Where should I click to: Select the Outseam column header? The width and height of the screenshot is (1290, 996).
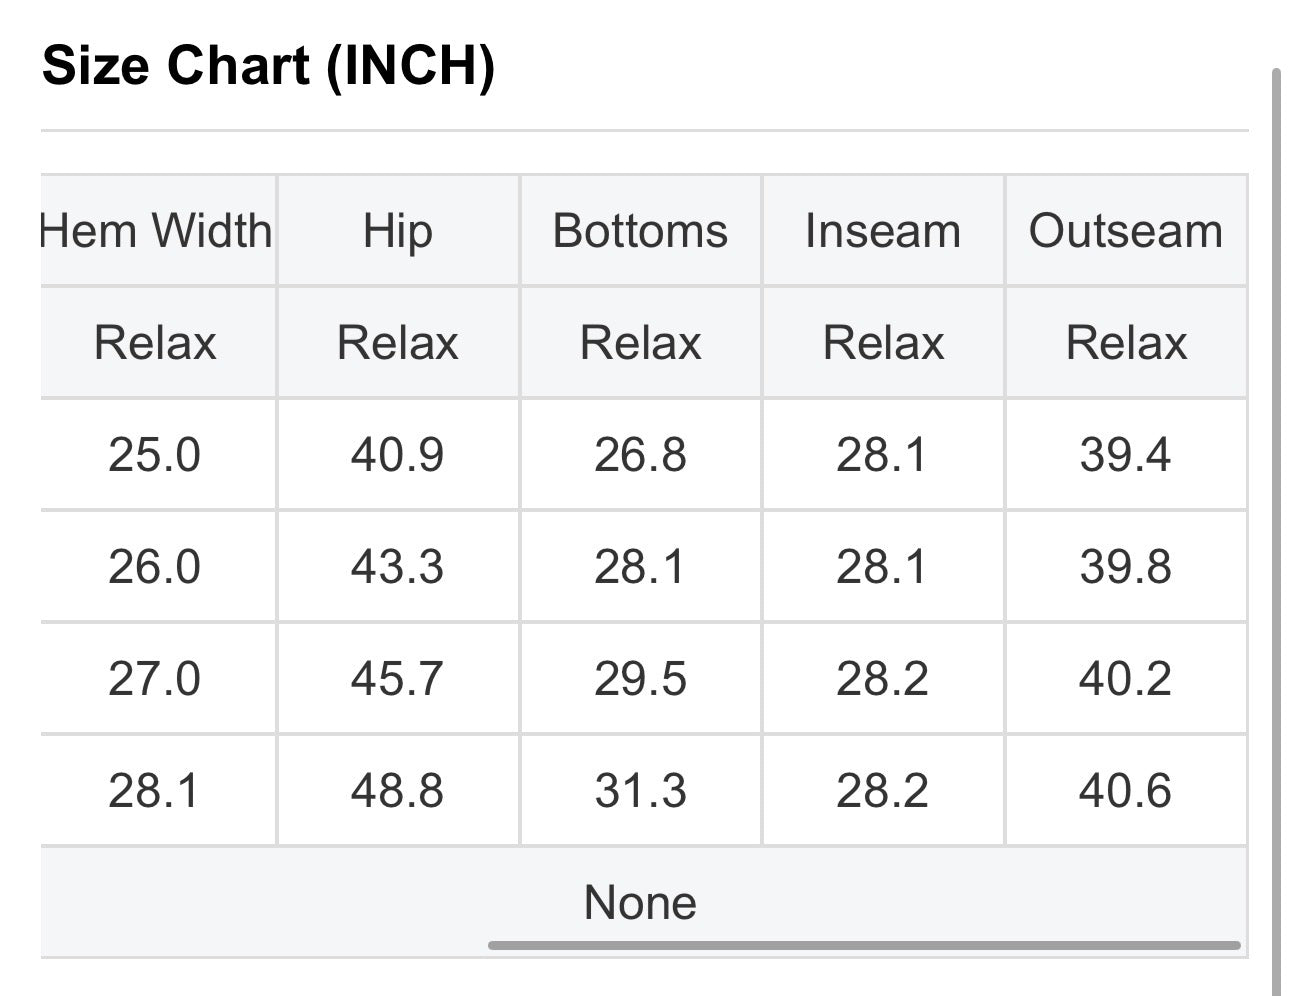[1126, 231]
